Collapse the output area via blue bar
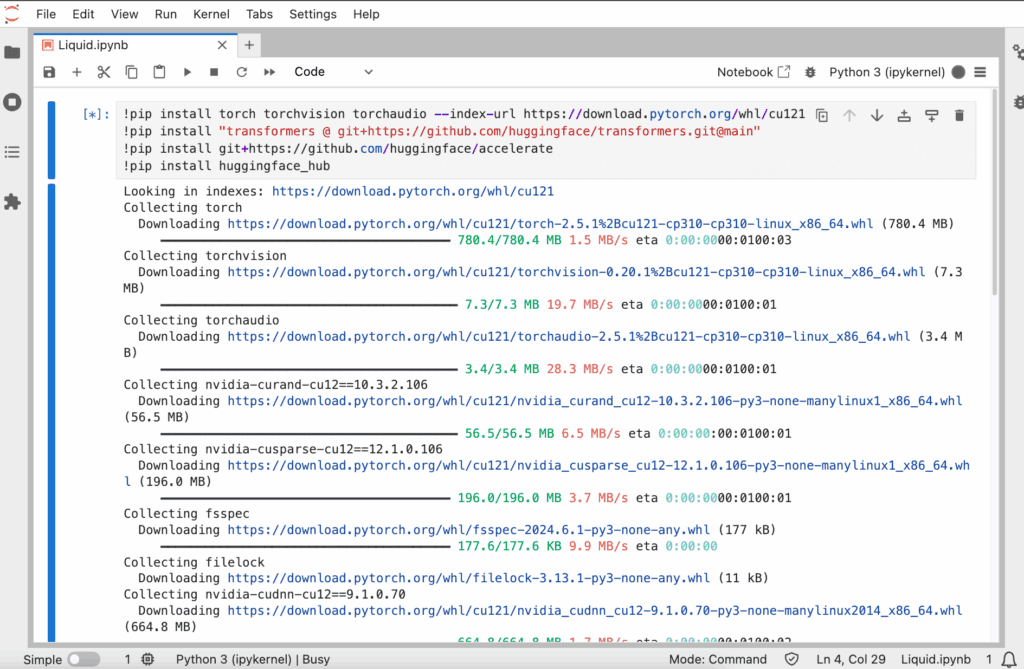The height and width of the screenshot is (669, 1024). pyautogui.click(x=51, y=413)
